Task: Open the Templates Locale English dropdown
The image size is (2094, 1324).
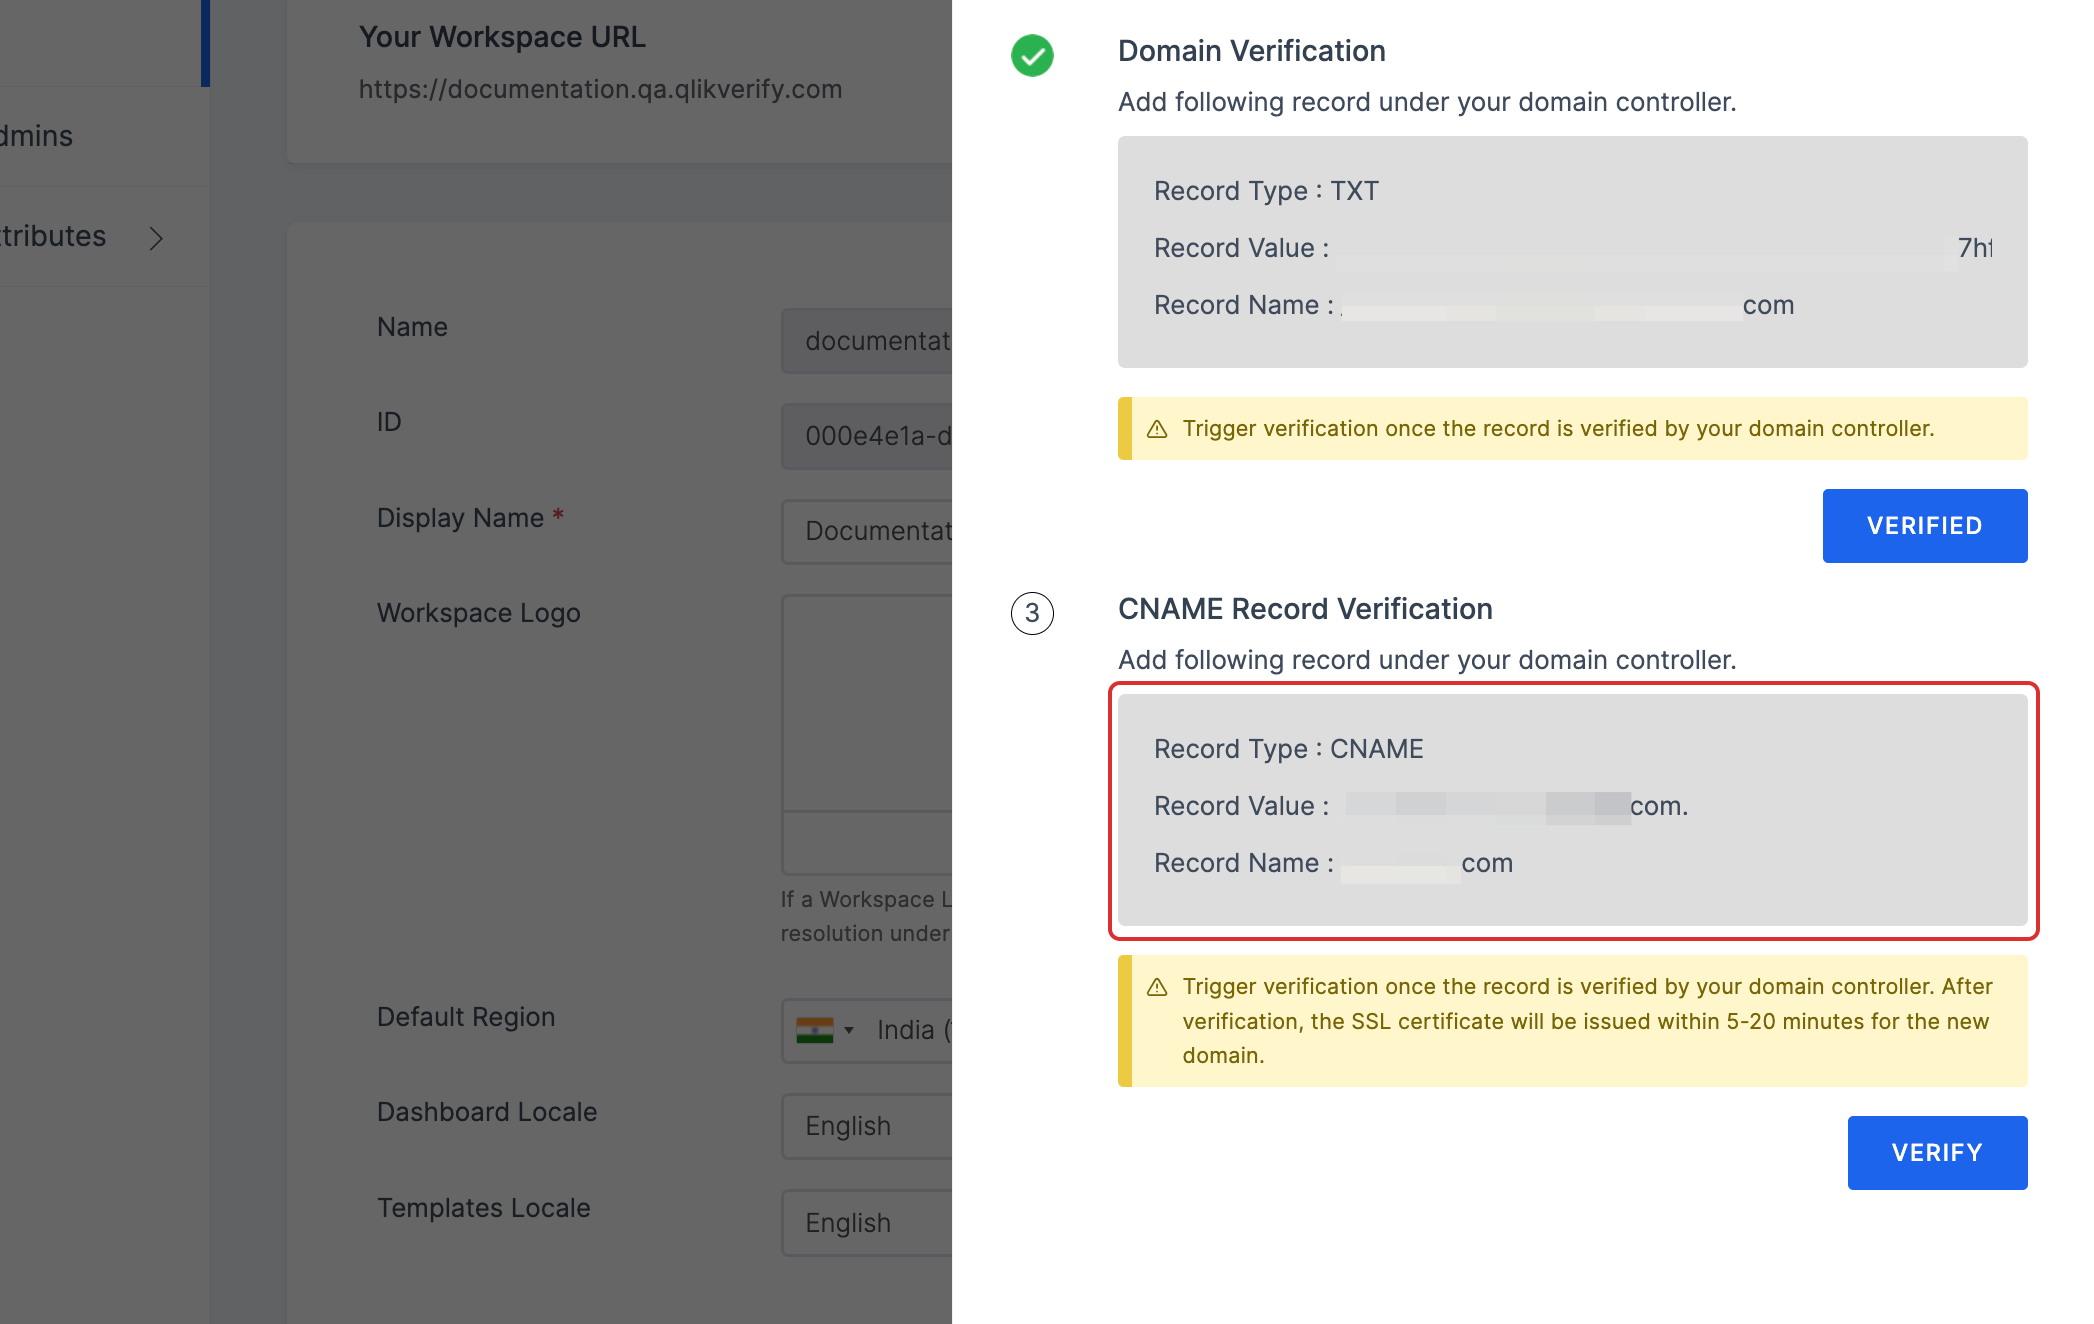Action: coord(867,1222)
